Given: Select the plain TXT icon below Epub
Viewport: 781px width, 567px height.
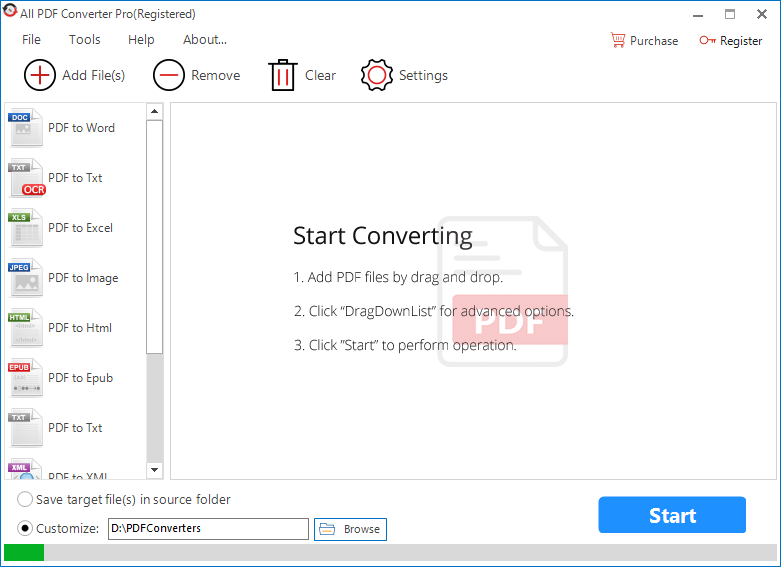Looking at the screenshot, I should (x=25, y=427).
